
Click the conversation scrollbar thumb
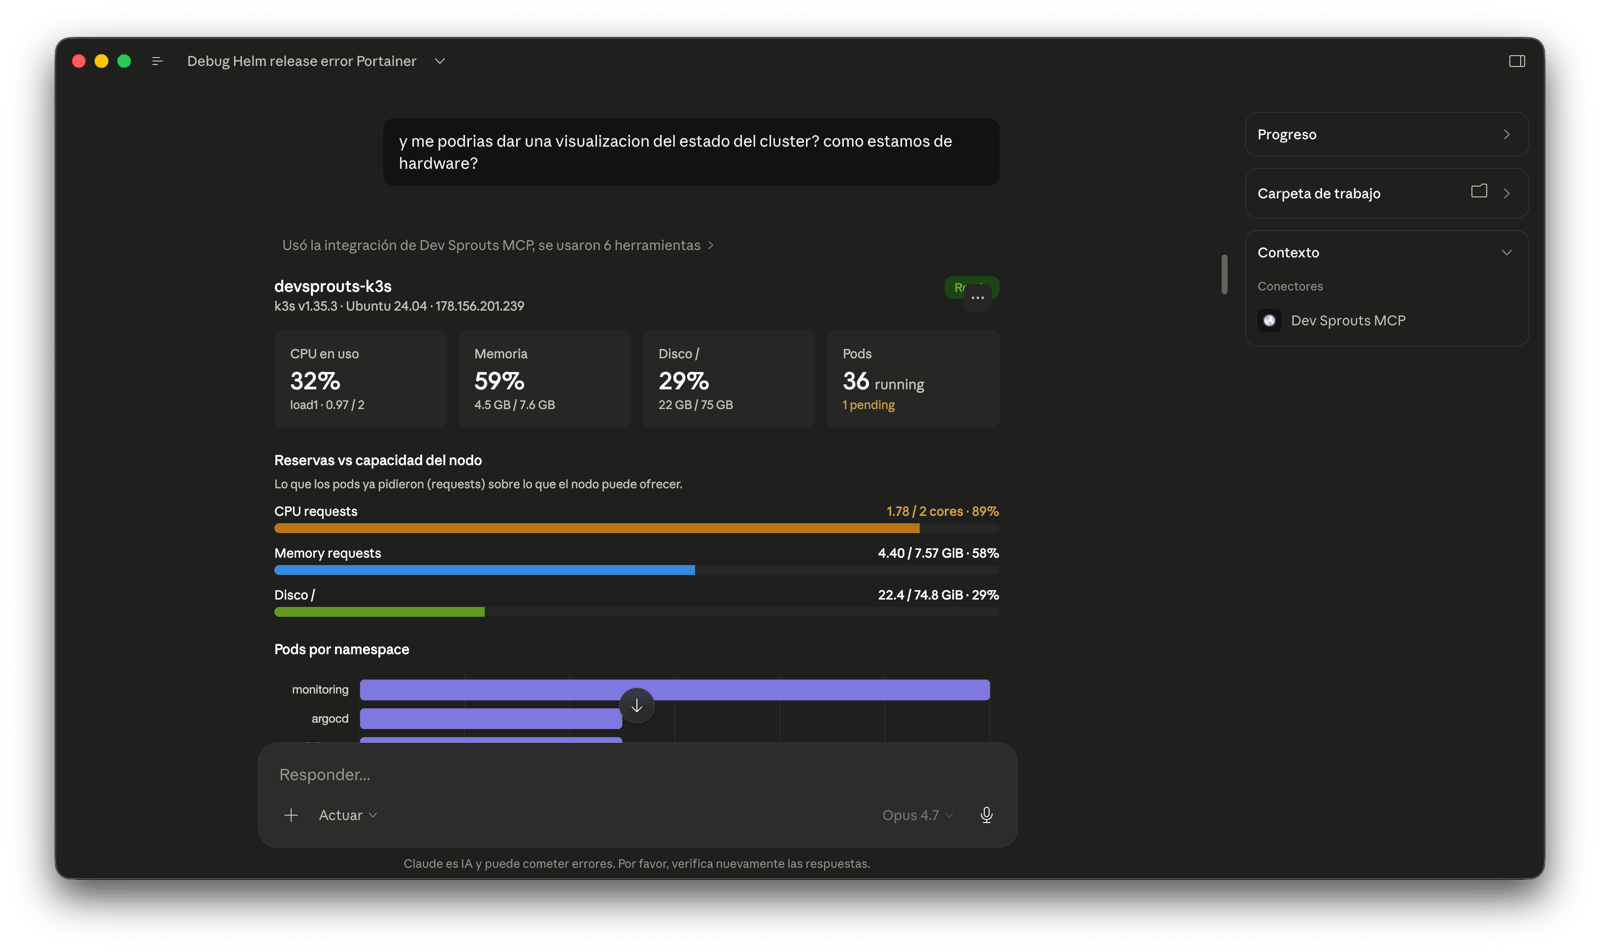(x=1224, y=274)
